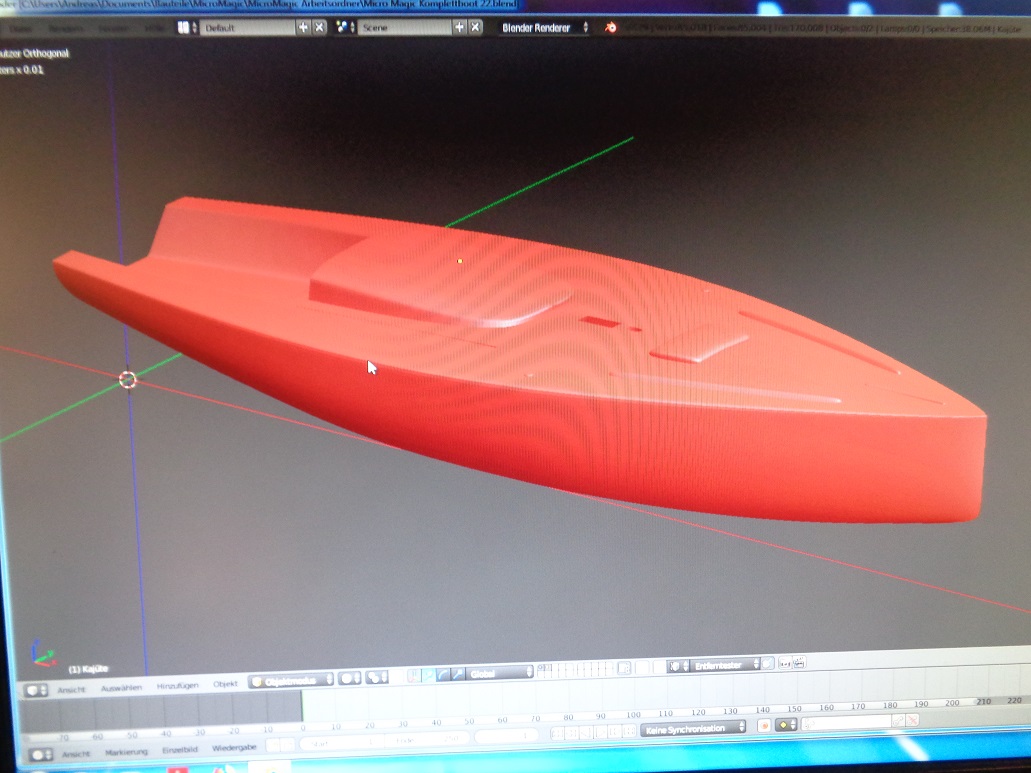
Task: Add a new scene with the plus button
Action: pos(459,28)
